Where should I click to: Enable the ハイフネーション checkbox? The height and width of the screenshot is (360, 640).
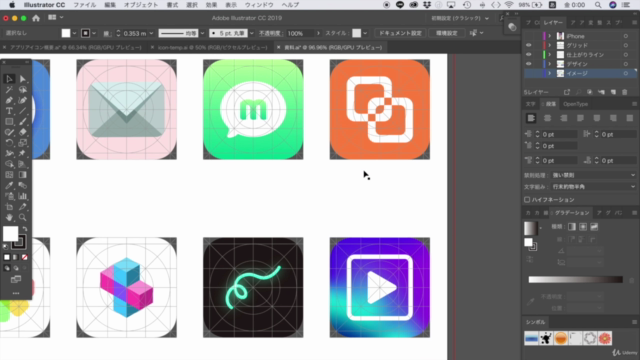coord(527,200)
